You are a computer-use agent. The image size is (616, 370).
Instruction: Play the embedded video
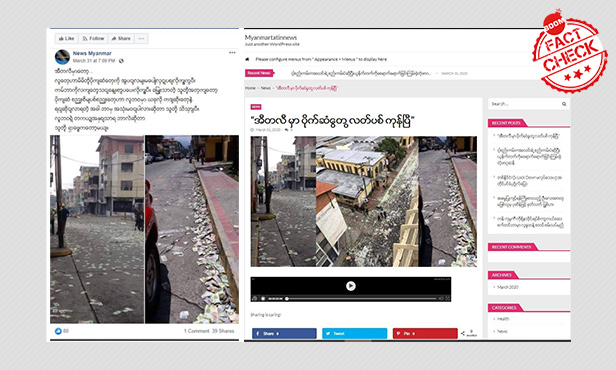click(x=351, y=286)
